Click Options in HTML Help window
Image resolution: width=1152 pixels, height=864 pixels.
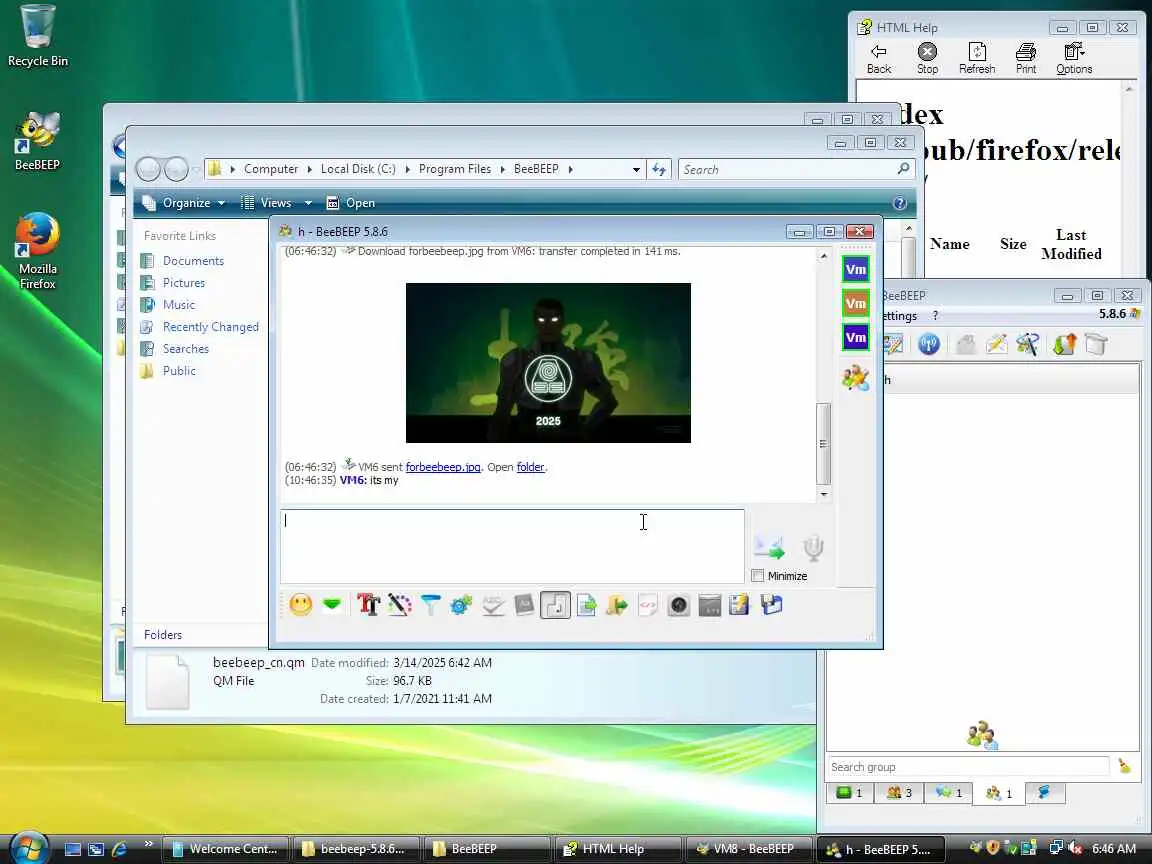(x=1074, y=59)
